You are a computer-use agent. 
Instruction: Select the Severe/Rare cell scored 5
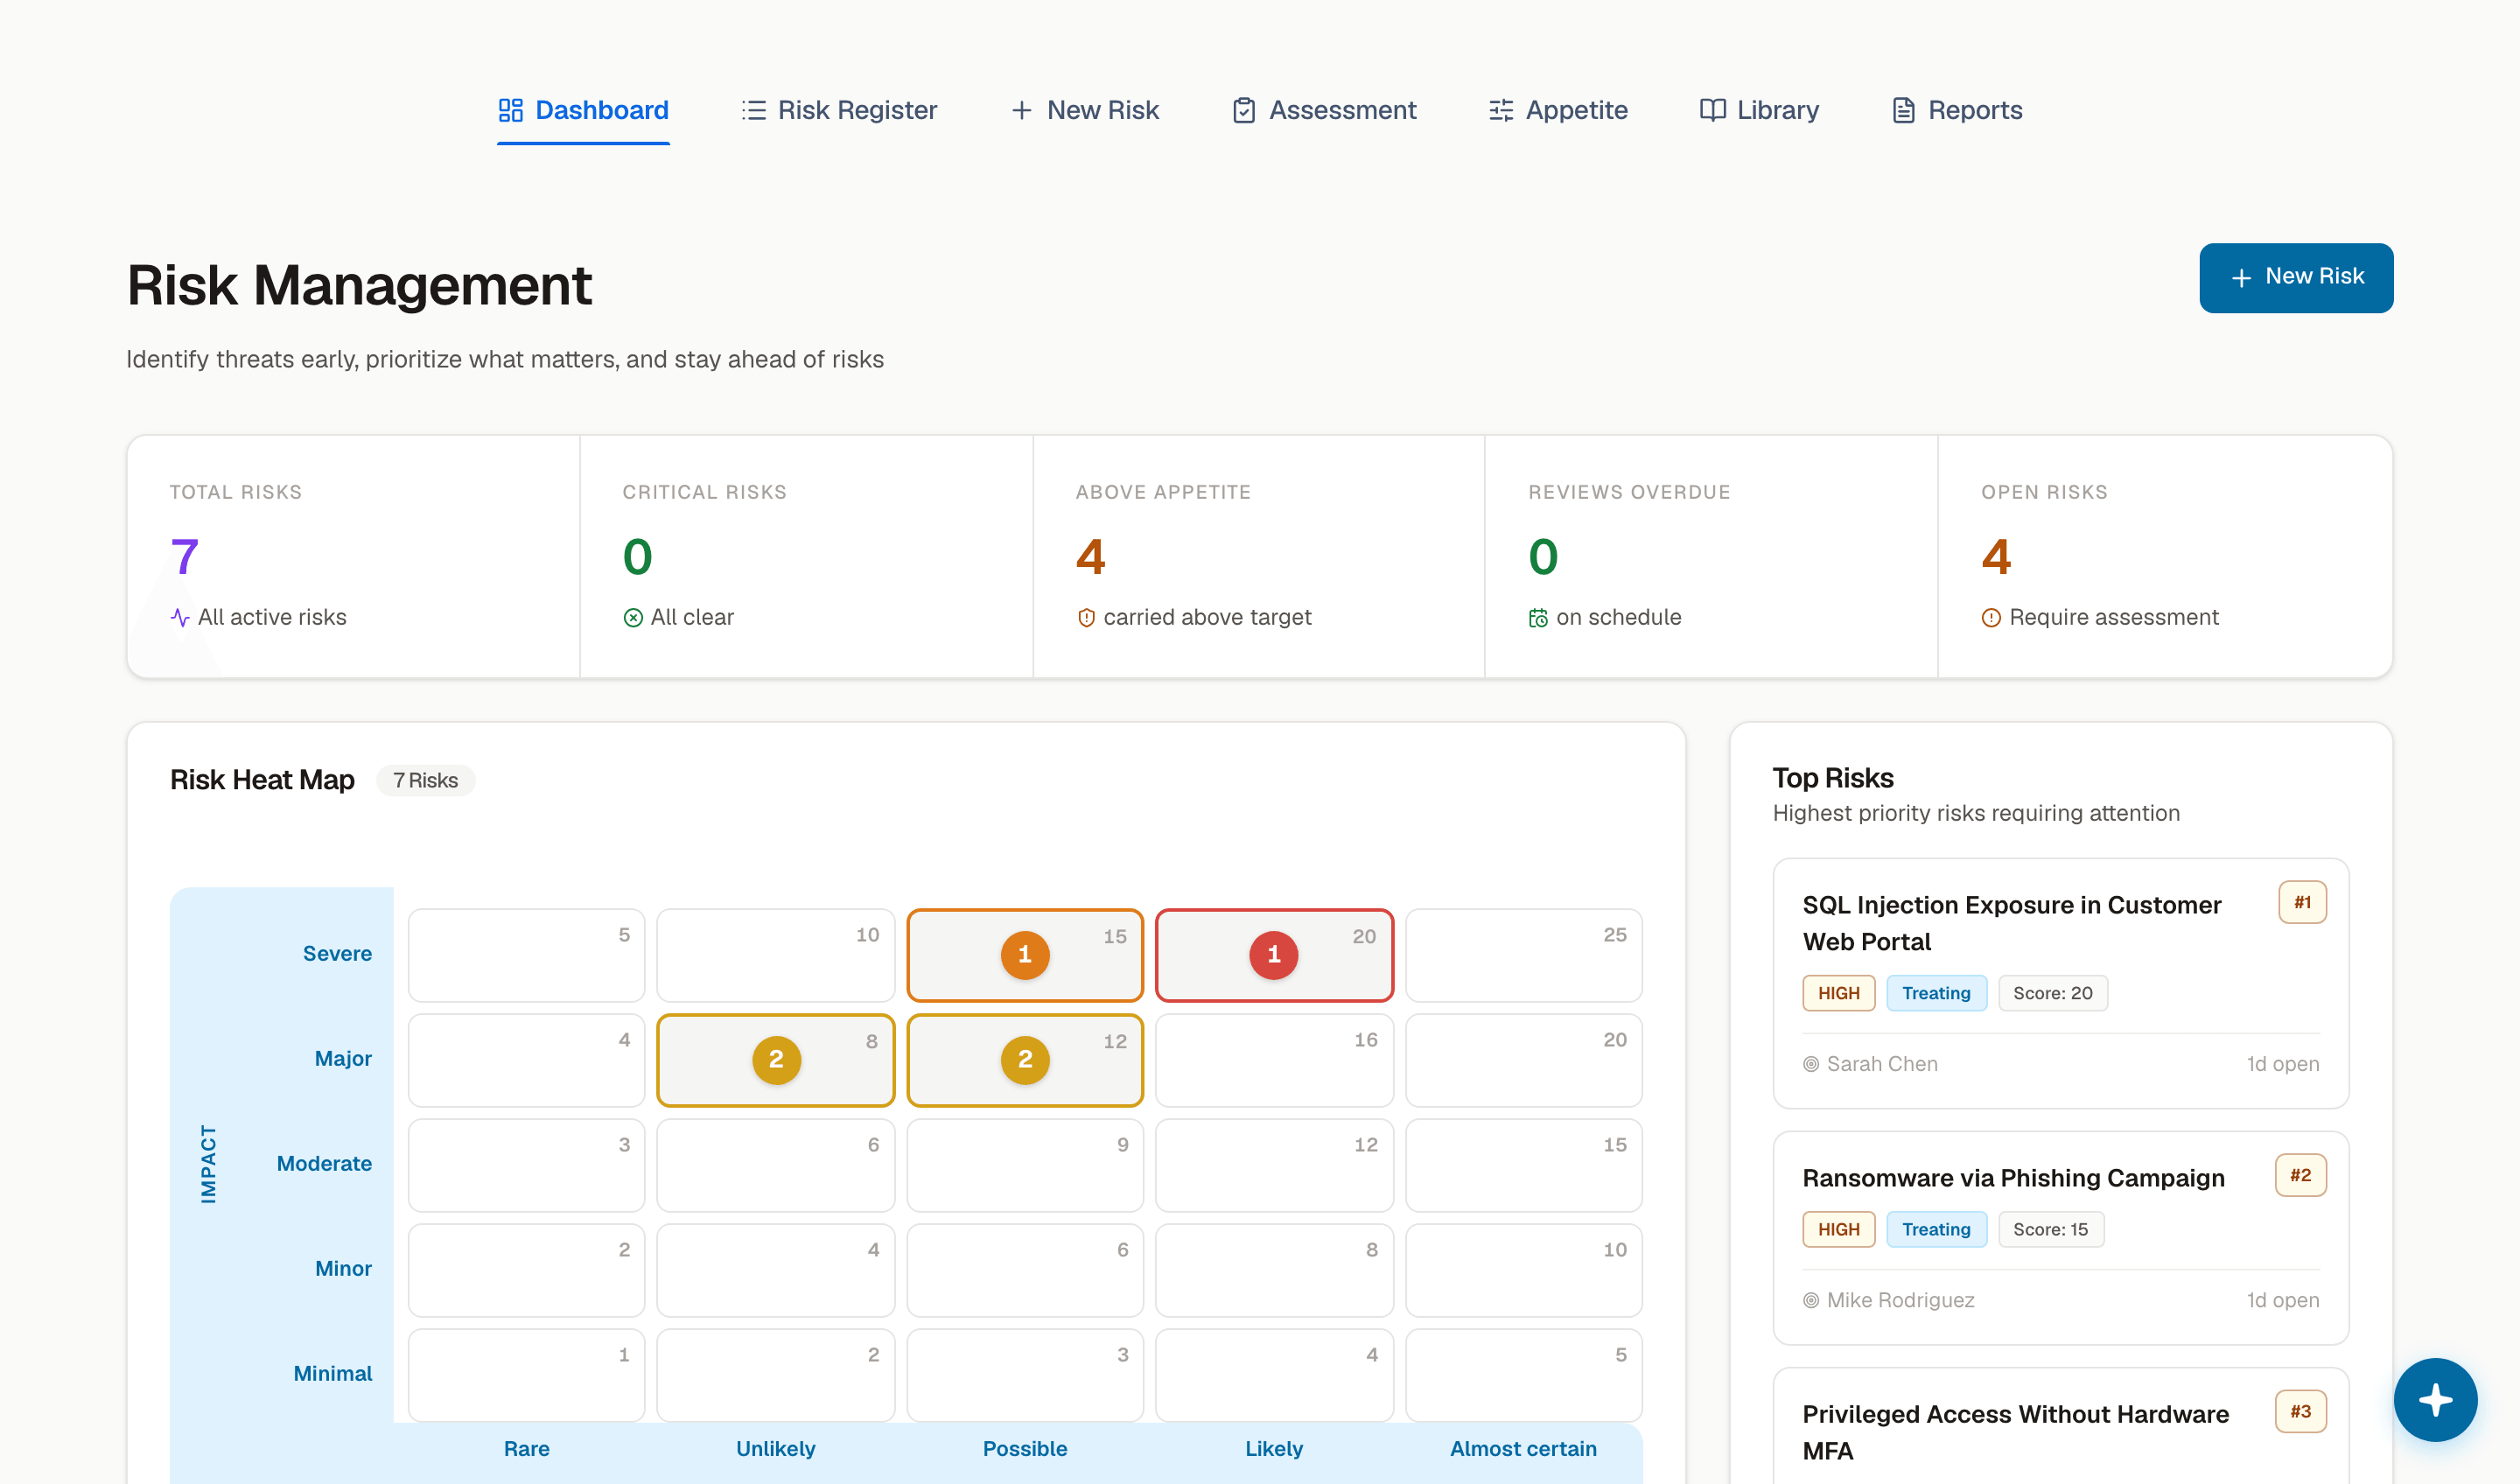(x=526, y=954)
